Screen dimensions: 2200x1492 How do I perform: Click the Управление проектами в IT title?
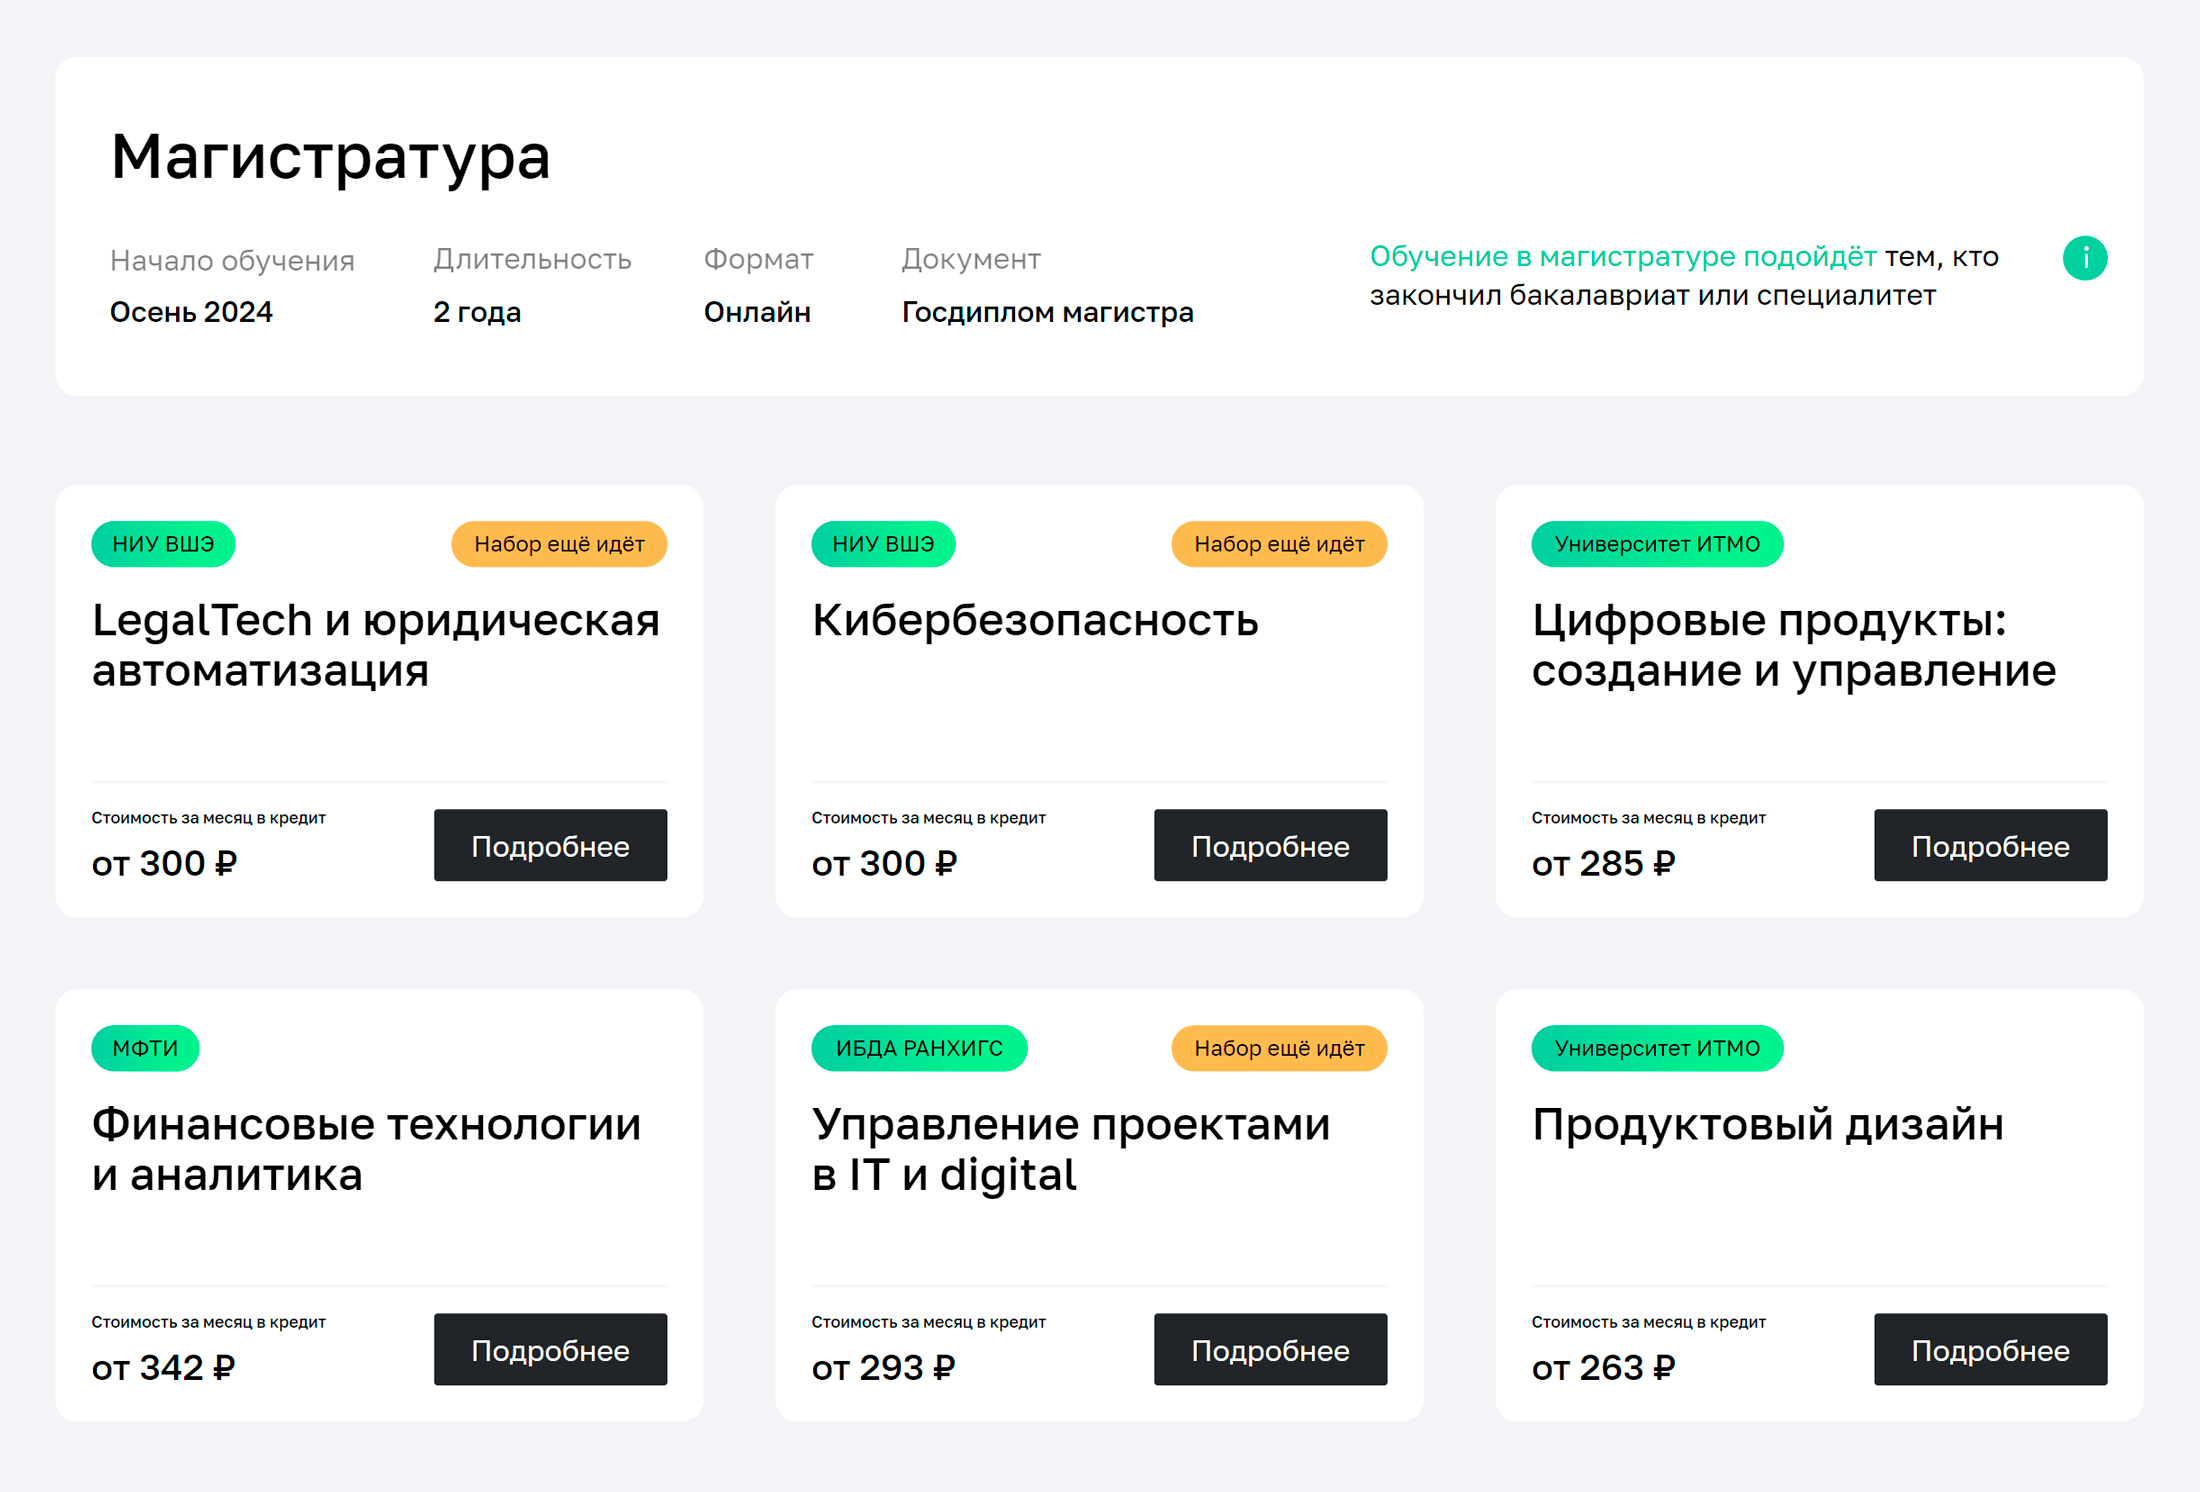(x=1071, y=1149)
